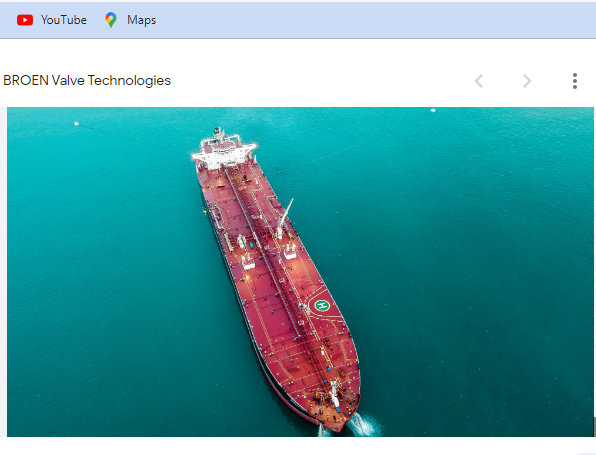Click the green helipad H marking on deck

(322, 305)
